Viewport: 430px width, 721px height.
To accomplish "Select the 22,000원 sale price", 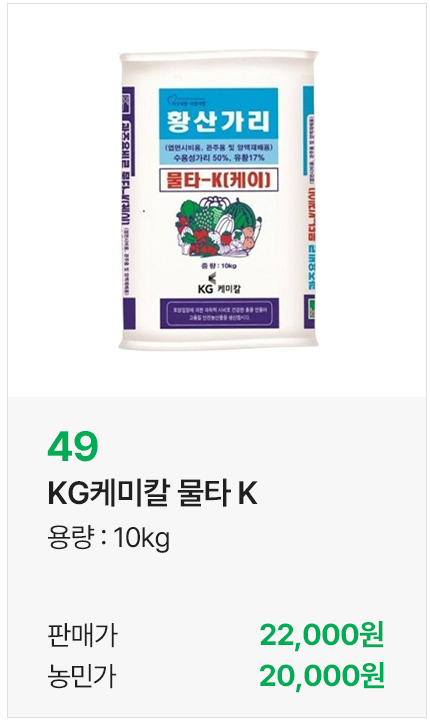I will pos(321,635).
